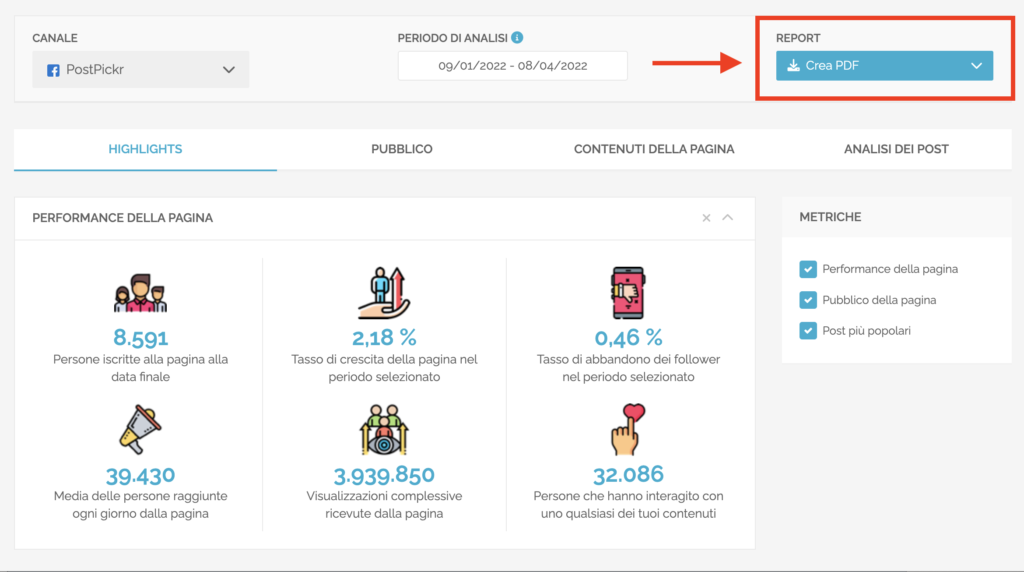Click the thumbs-down phone icon above 0,46 %
Viewport: 1024px width, 572px height.
pyautogui.click(x=628, y=293)
